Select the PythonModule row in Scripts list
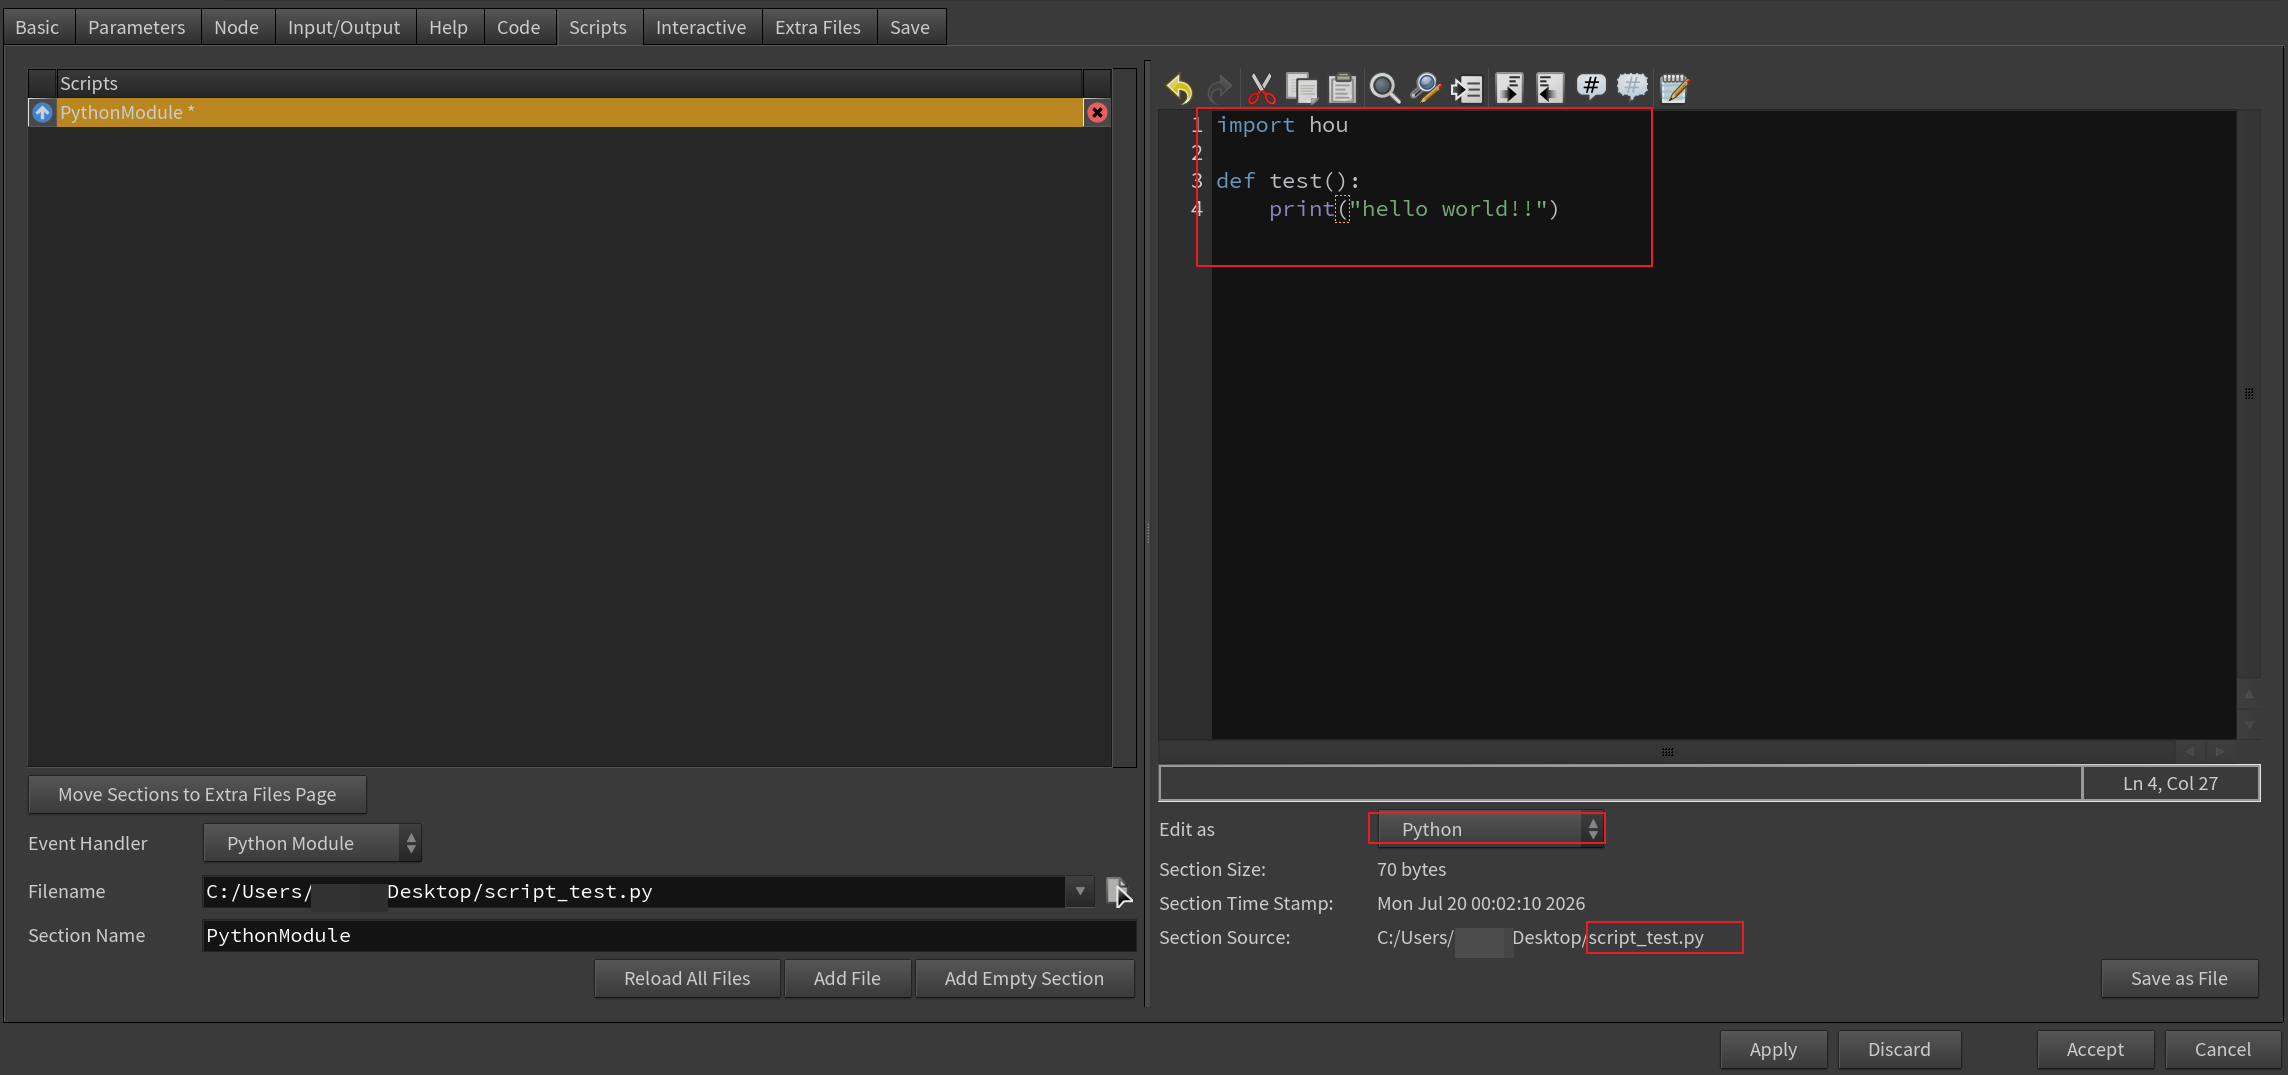This screenshot has width=2288, height=1075. click(x=570, y=113)
